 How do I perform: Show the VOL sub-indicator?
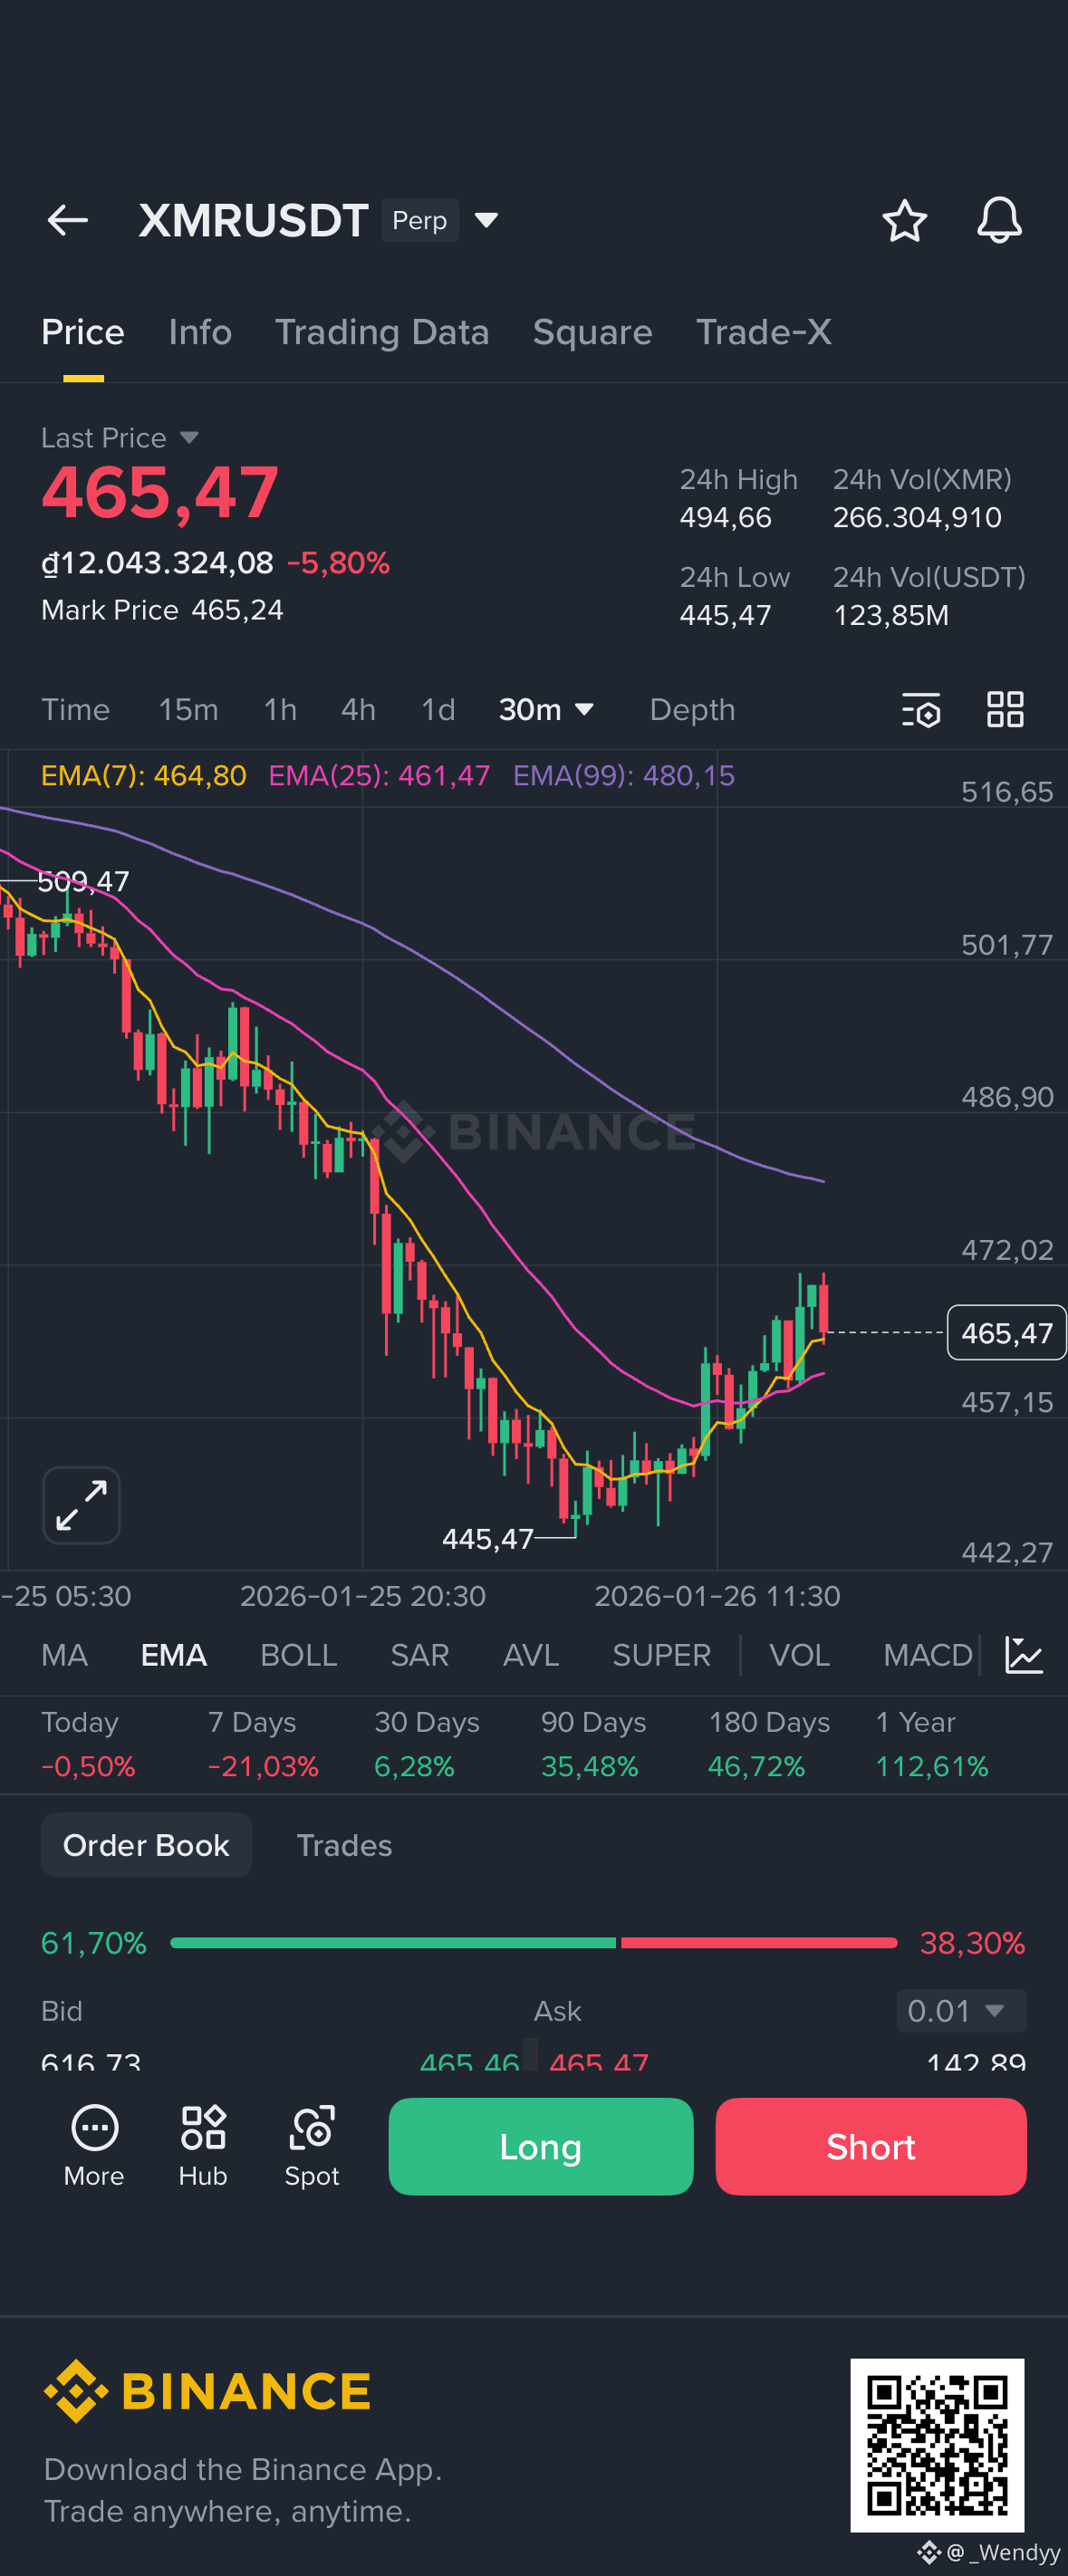click(x=799, y=1655)
